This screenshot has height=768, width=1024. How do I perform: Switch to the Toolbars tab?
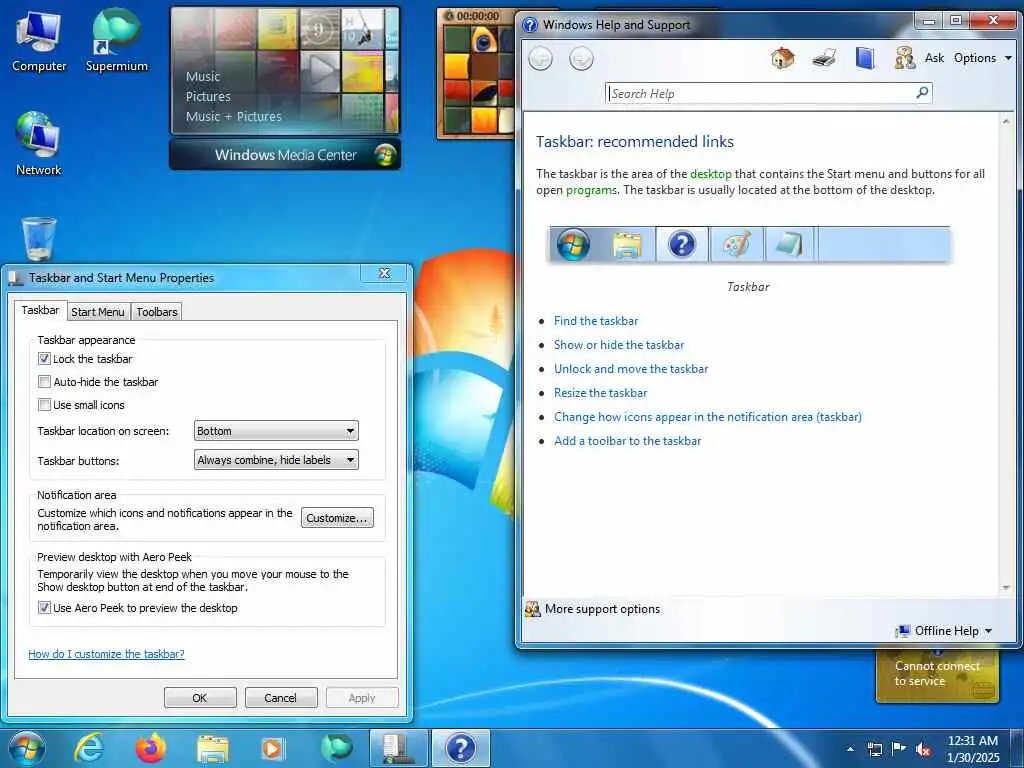tap(157, 312)
